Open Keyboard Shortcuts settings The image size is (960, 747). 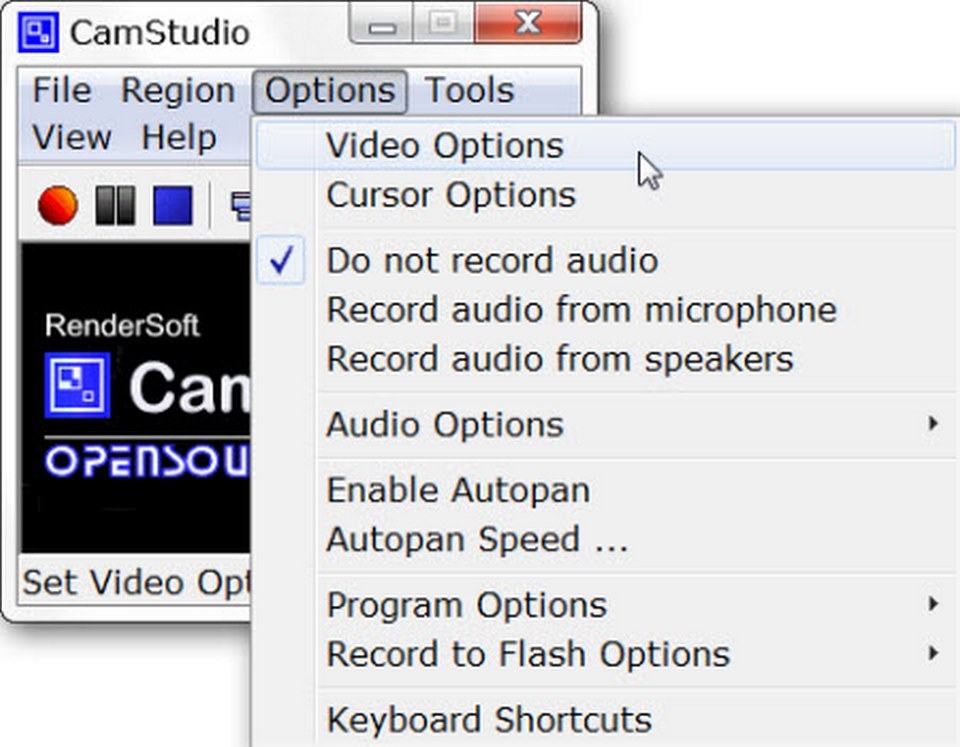[488, 720]
